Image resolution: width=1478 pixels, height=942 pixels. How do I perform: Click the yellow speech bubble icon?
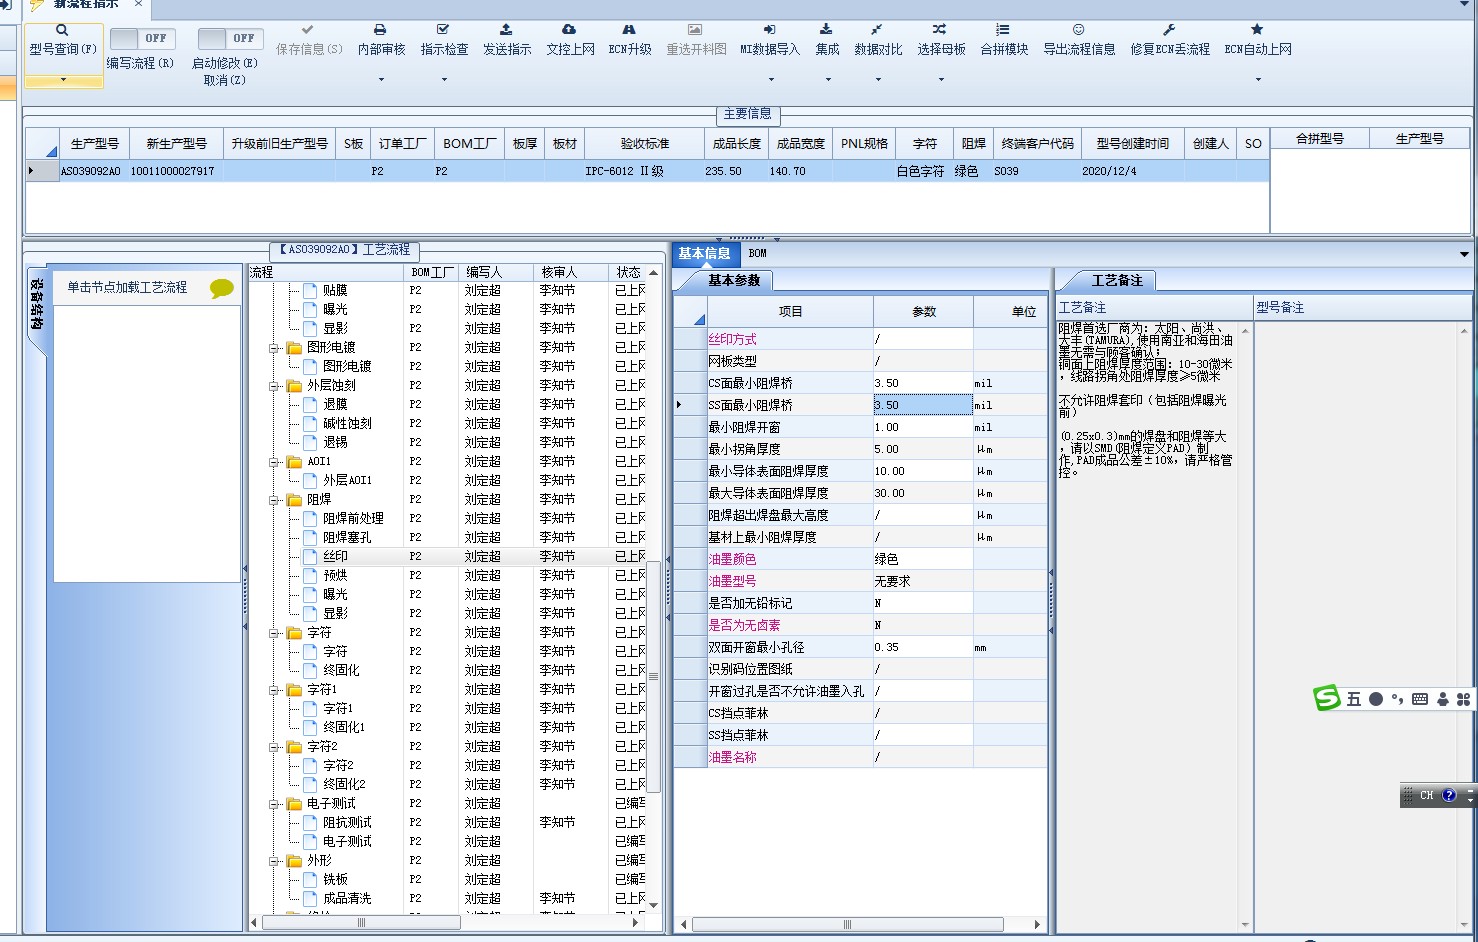(x=222, y=288)
